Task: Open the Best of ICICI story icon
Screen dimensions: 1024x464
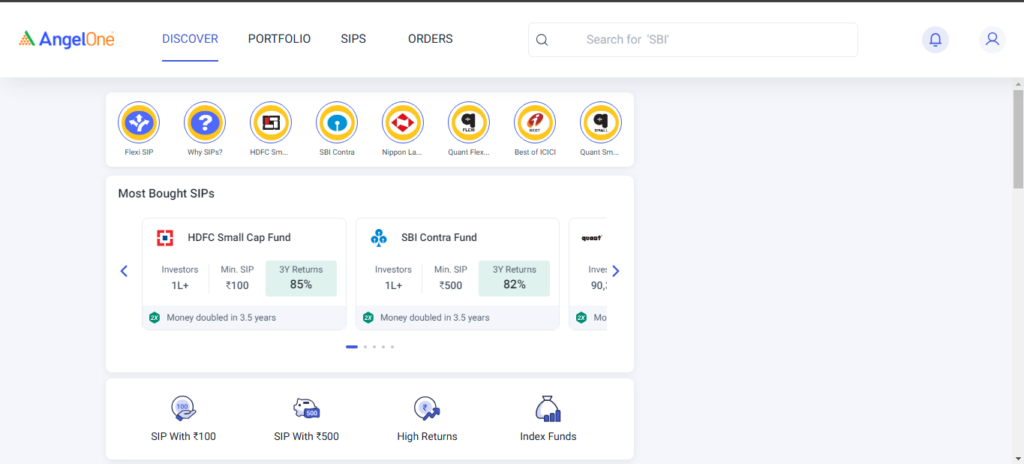Action: tap(535, 122)
